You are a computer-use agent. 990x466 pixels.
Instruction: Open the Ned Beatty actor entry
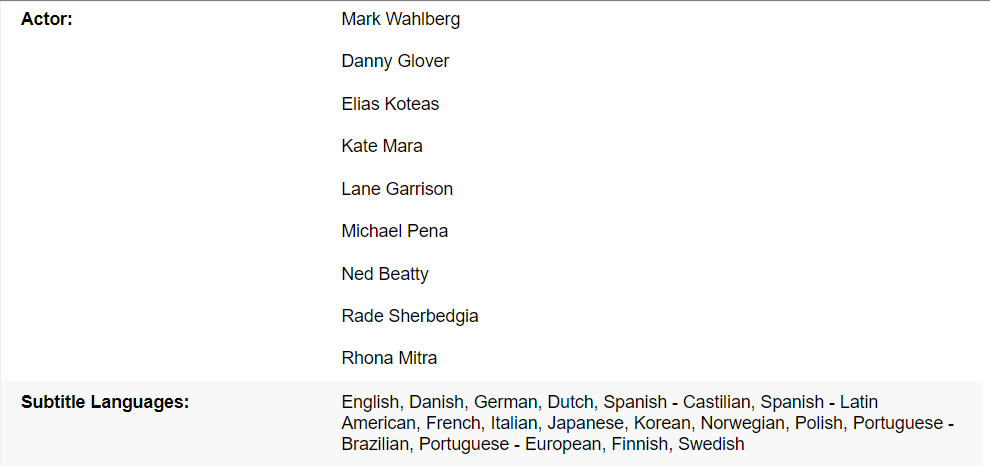(x=384, y=274)
